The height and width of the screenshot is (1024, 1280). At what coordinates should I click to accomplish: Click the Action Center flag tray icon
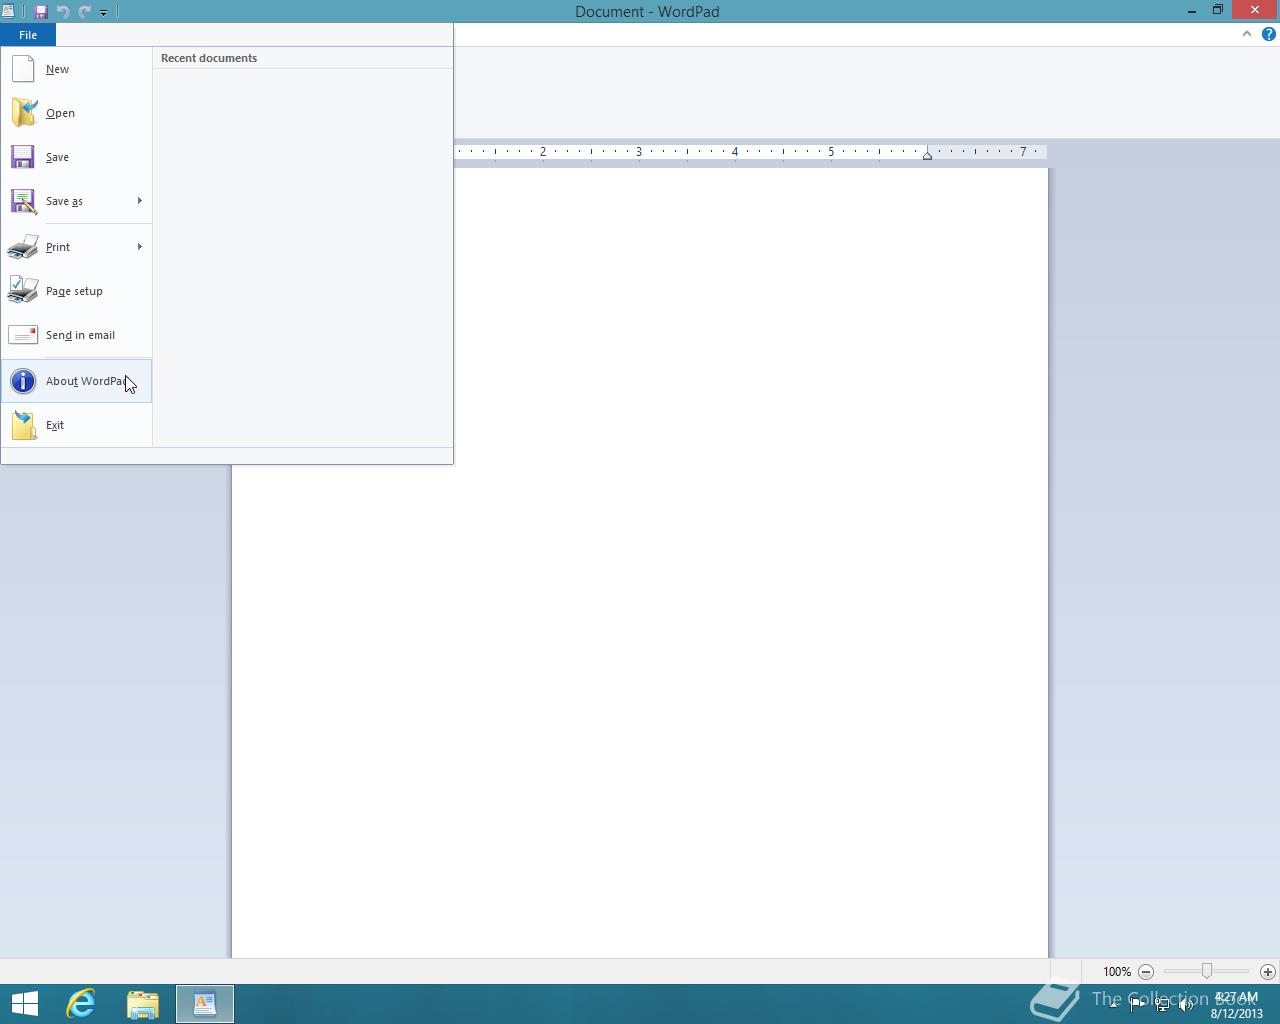(1138, 1005)
